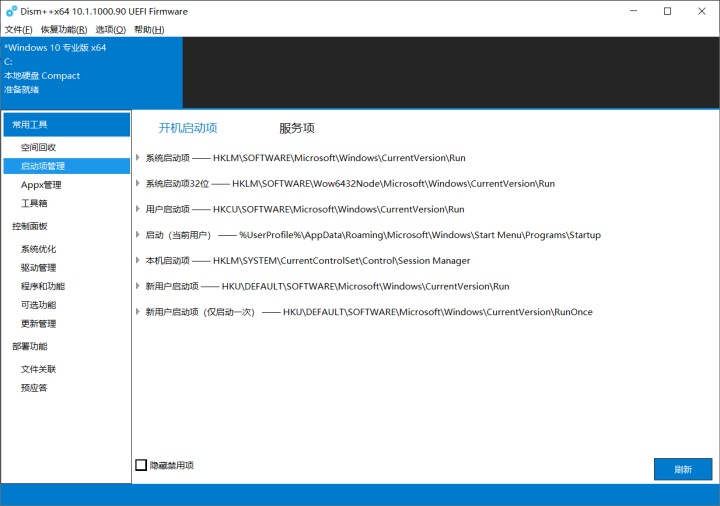Toggle the 隐藏禁用项 checkbox

(x=141, y=465)
